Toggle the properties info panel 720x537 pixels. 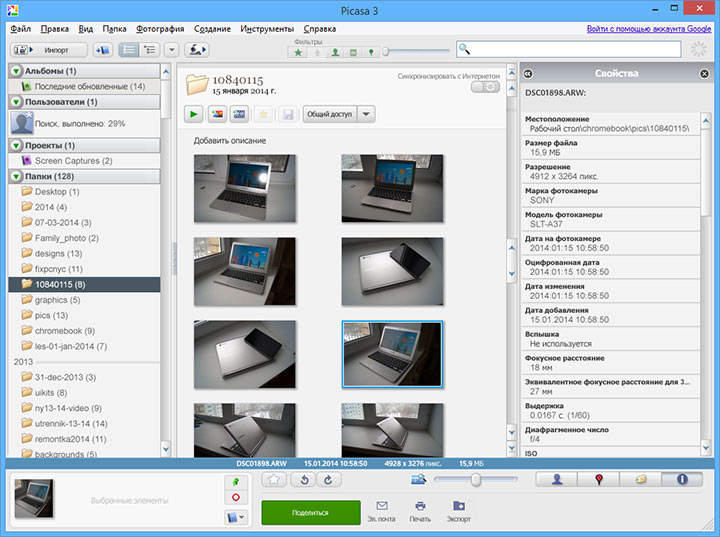(682, 480)
